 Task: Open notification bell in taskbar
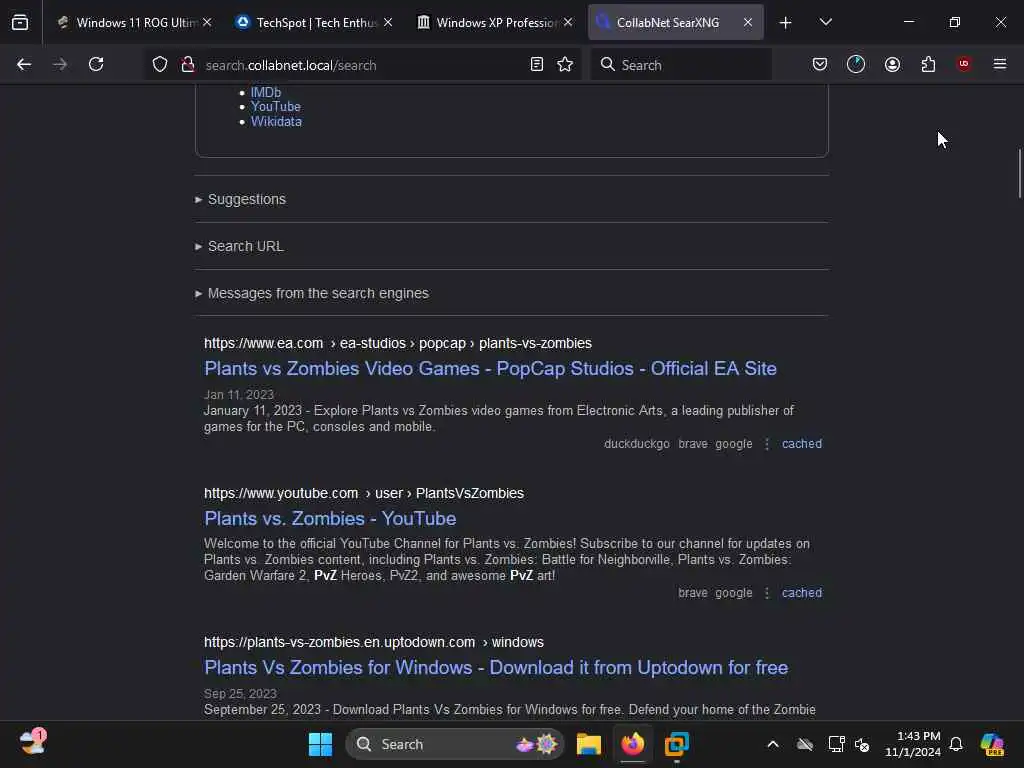[956, 744]
